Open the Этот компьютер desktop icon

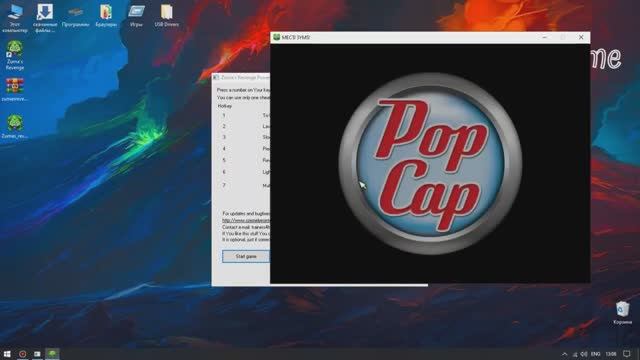tap(15, 18)
